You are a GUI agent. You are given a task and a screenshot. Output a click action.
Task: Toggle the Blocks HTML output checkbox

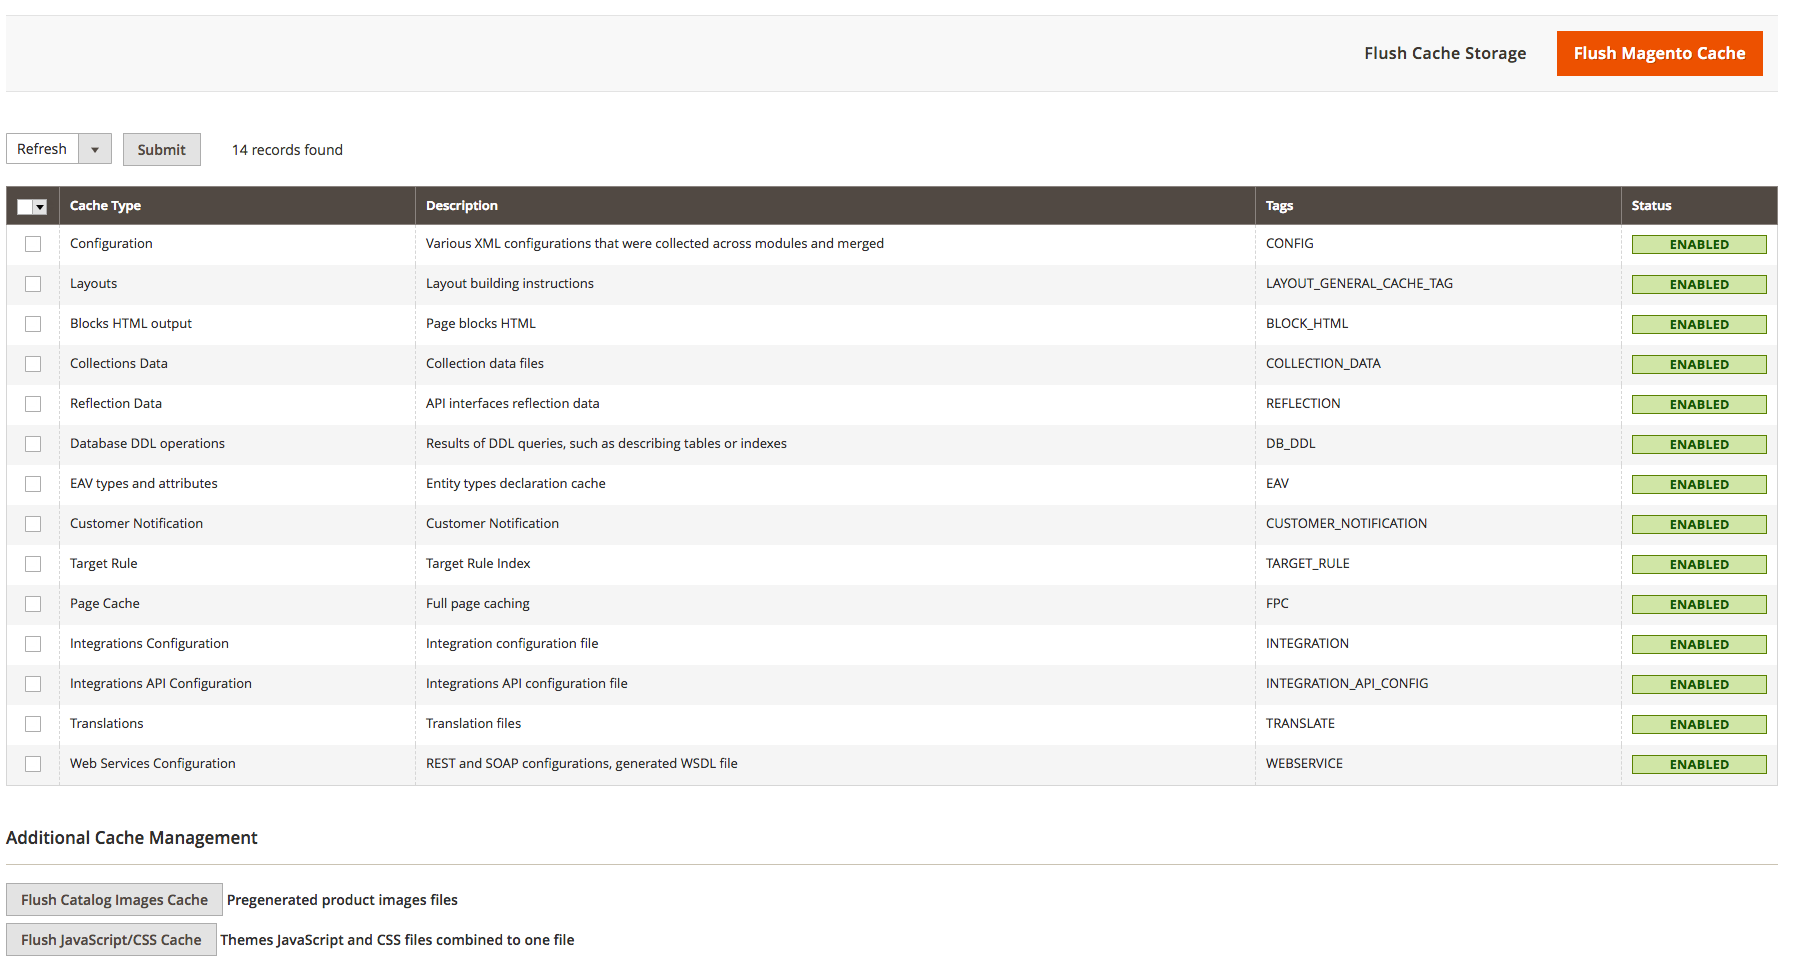coord(33,324)
